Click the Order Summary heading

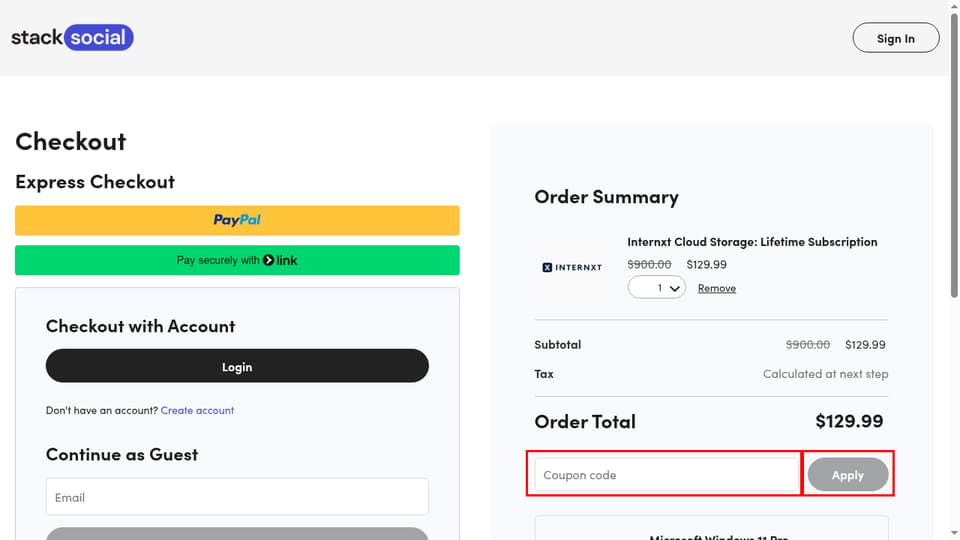(x=606, y=197)
